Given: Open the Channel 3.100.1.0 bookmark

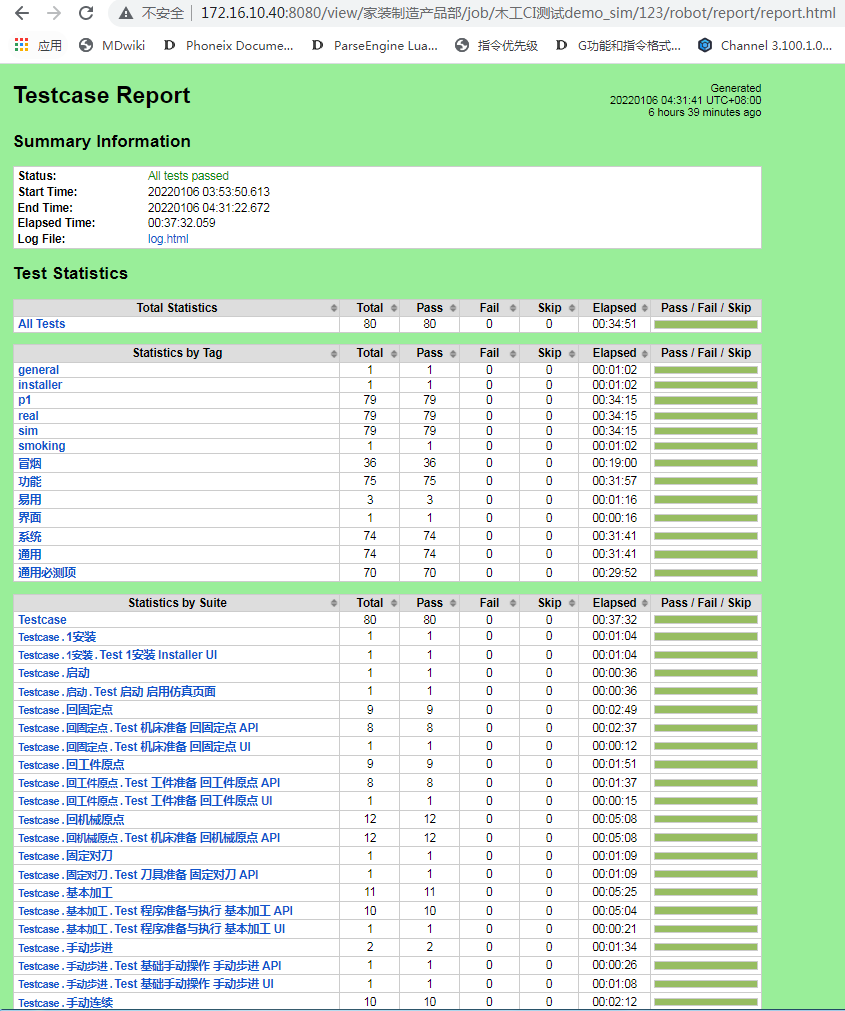Looking at the screenshot, I should pyautogui.click(x=765, y=45).
